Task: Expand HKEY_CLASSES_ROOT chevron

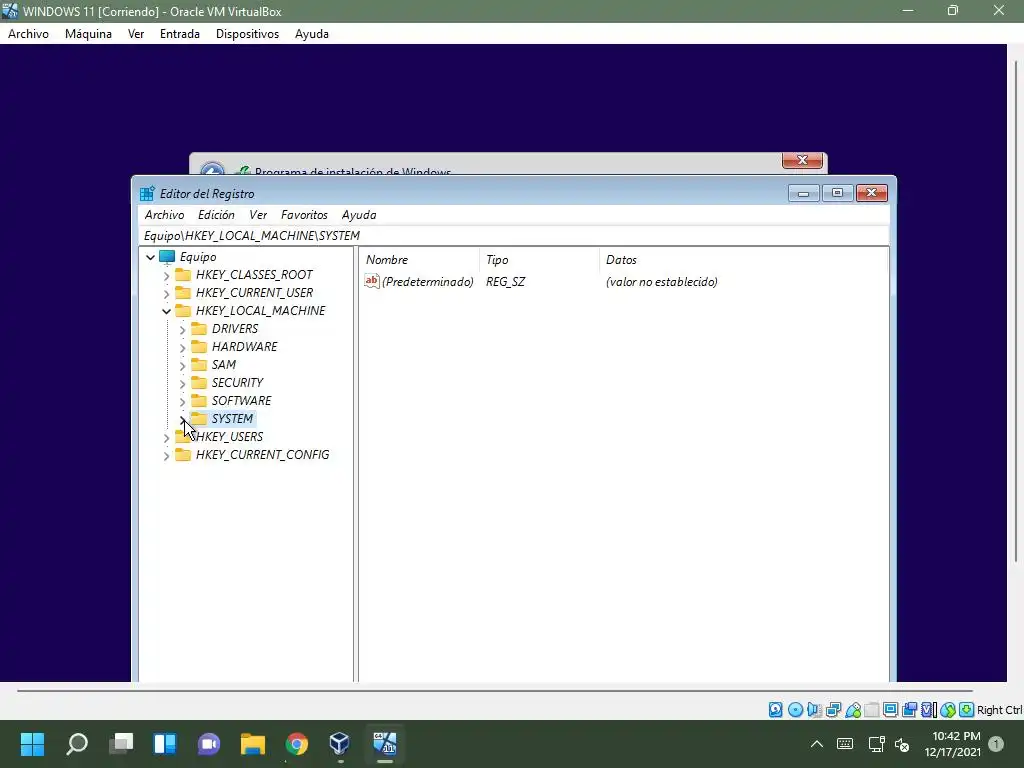Action: click(166, 276)
